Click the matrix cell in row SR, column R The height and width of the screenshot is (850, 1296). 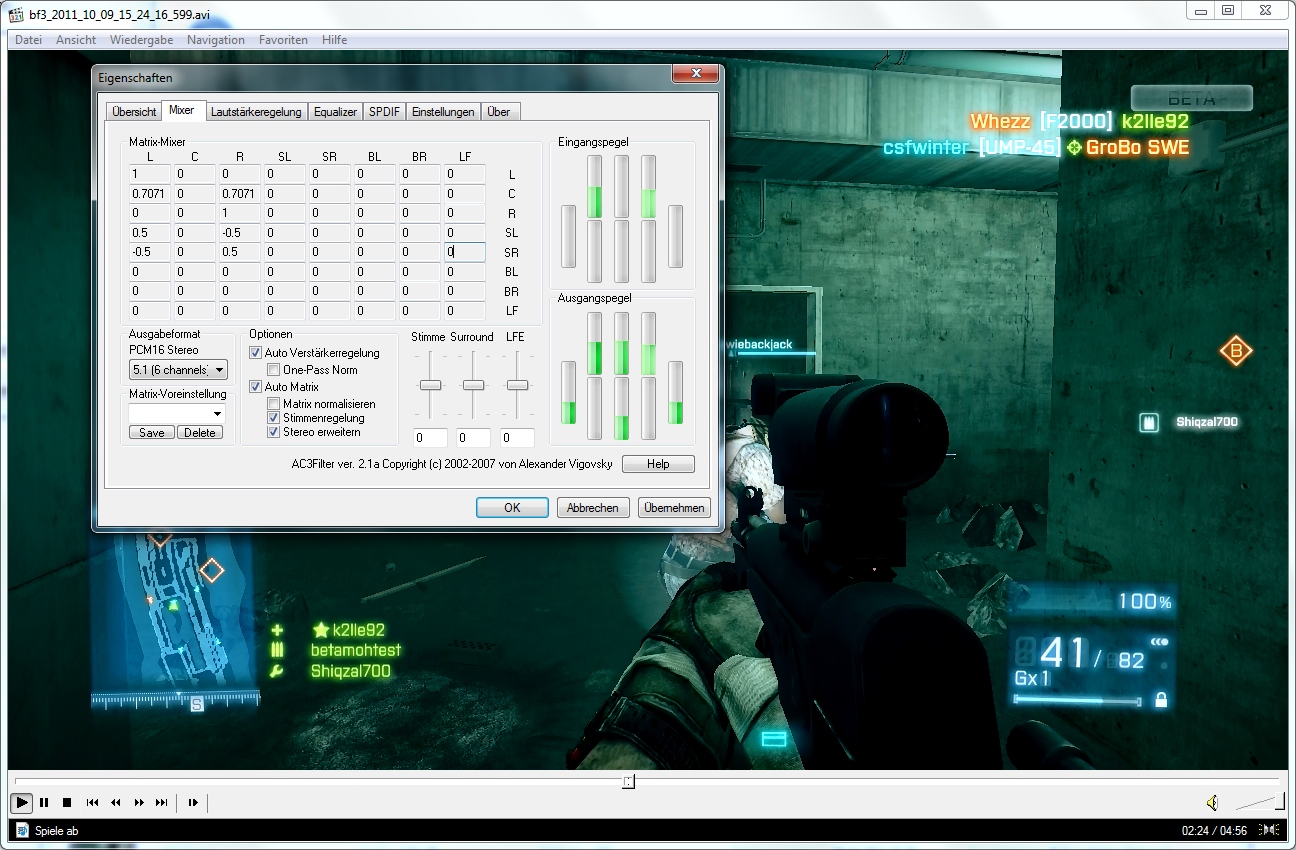point(239,253)
